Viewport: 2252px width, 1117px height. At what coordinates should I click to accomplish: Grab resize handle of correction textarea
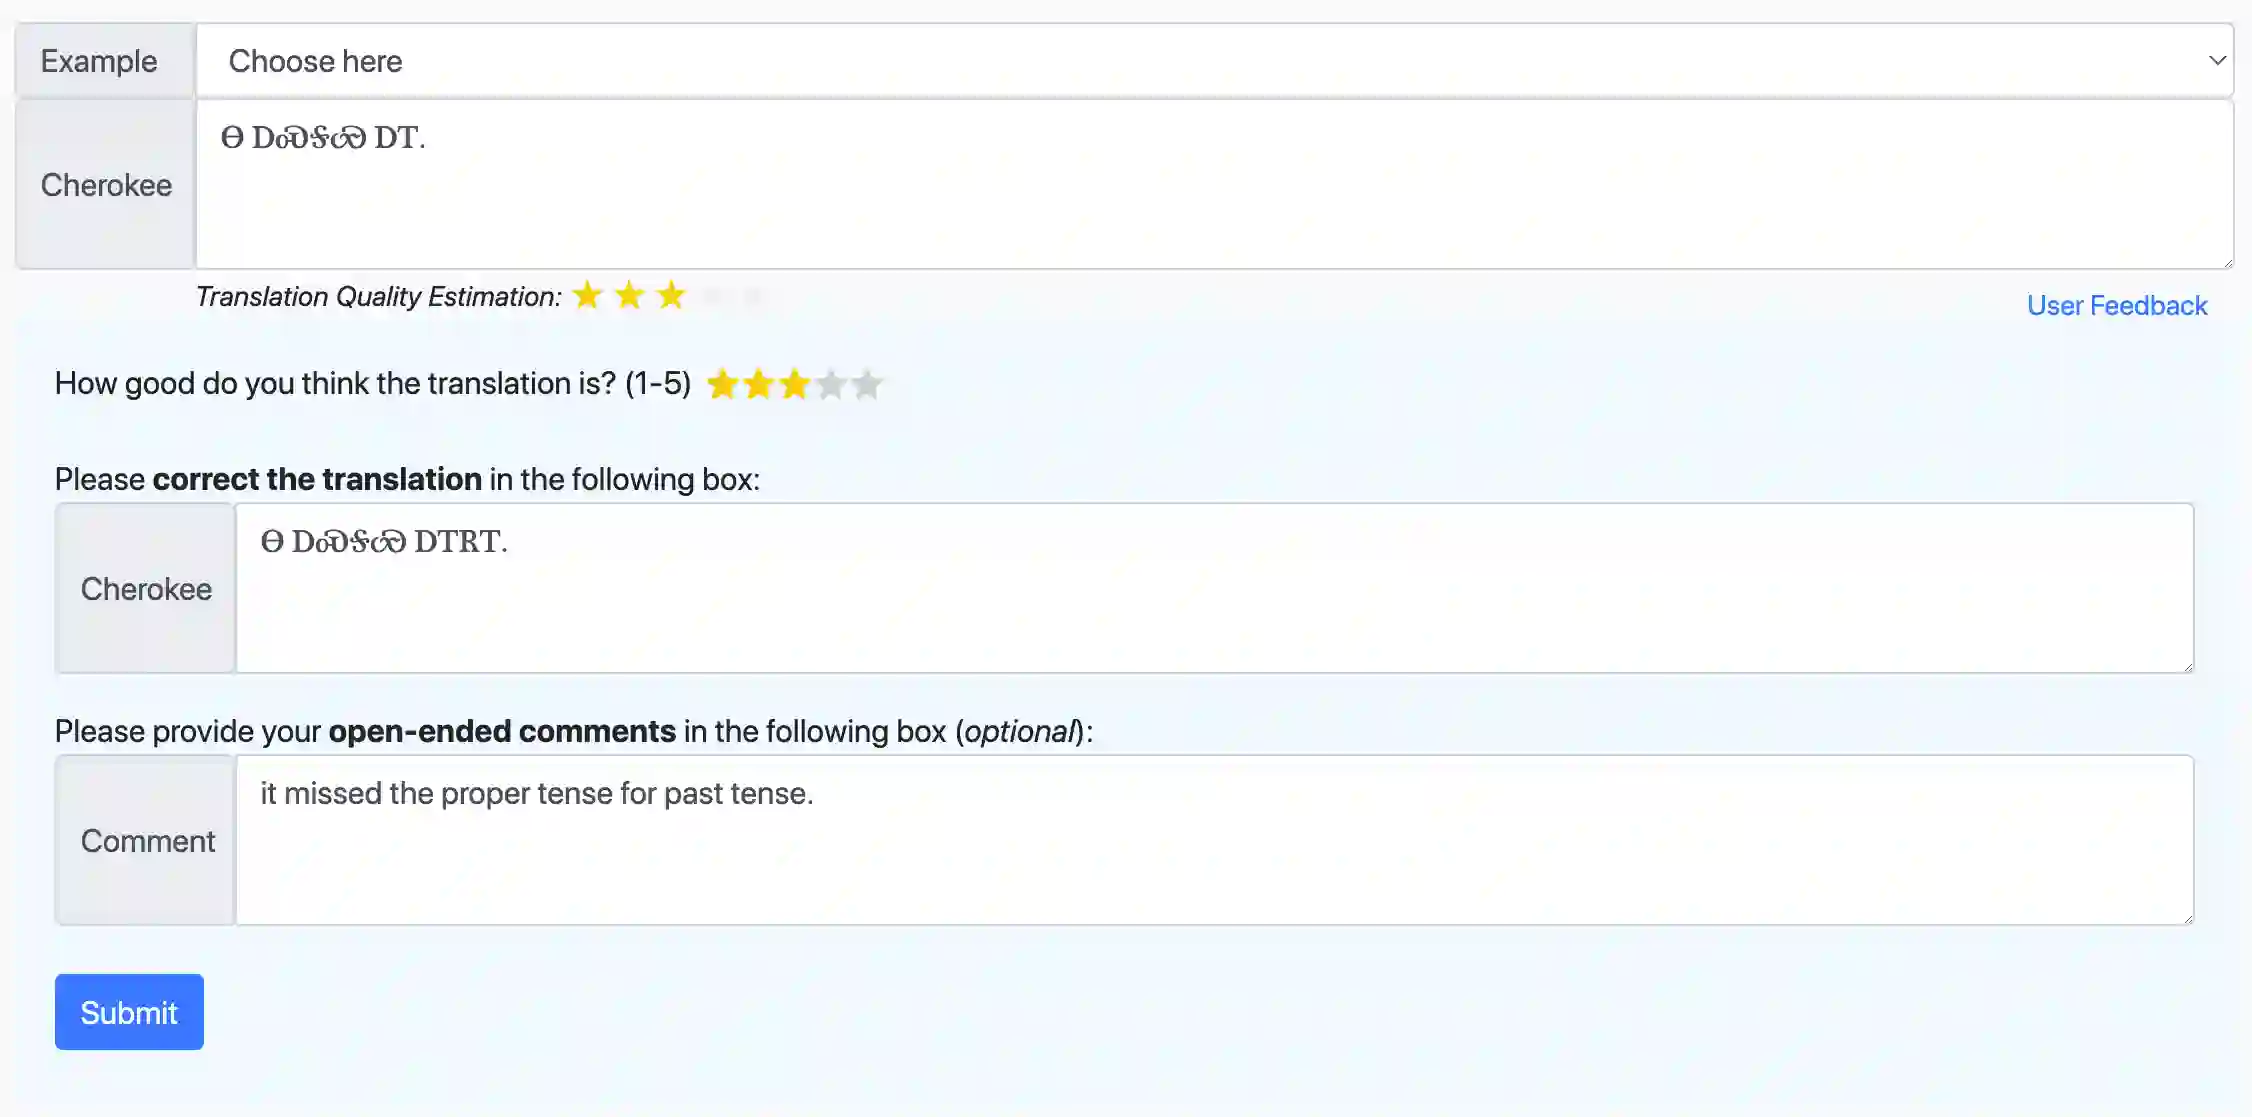pyautogui.click(x=2188, y=666)
